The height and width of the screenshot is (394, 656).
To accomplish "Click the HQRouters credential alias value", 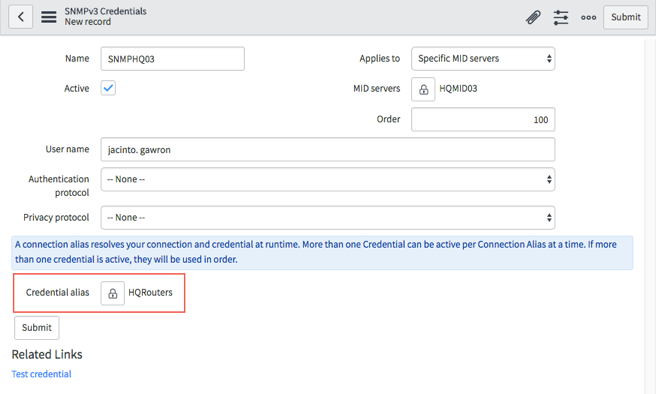I will tap(150, 292).
